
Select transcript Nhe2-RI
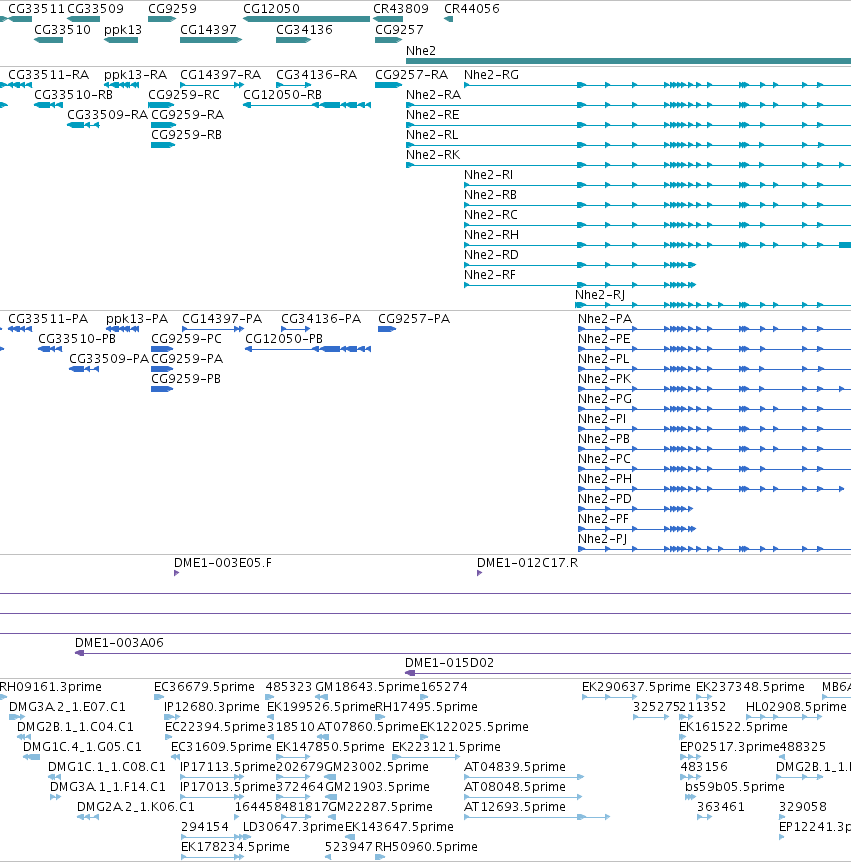488,175
